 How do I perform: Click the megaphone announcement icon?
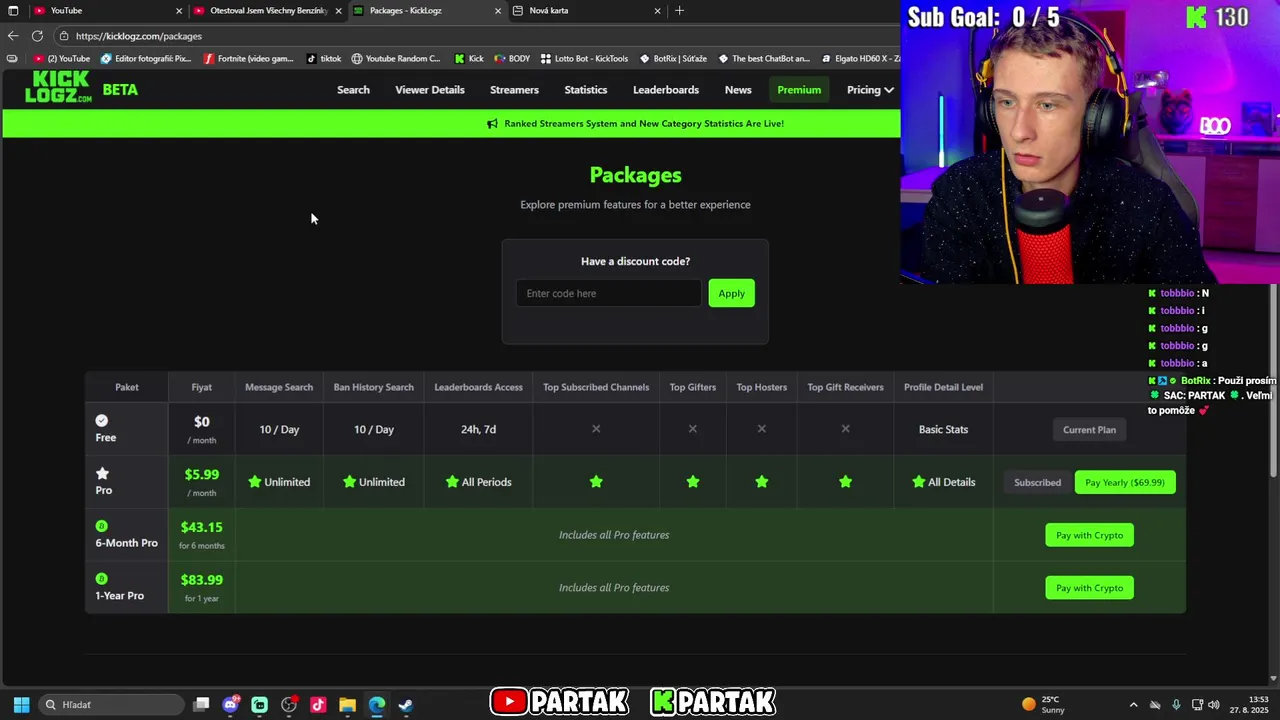492,124
